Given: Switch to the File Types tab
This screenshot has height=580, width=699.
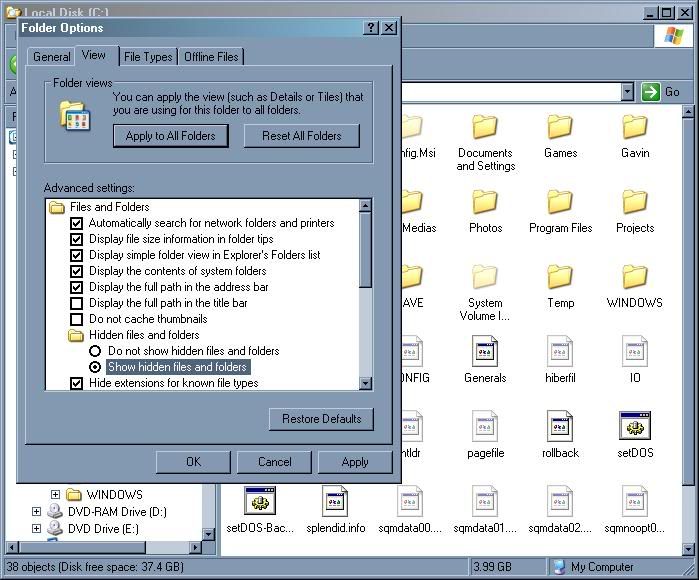Looking at the screenshot, I should click(x=148, y=57).
